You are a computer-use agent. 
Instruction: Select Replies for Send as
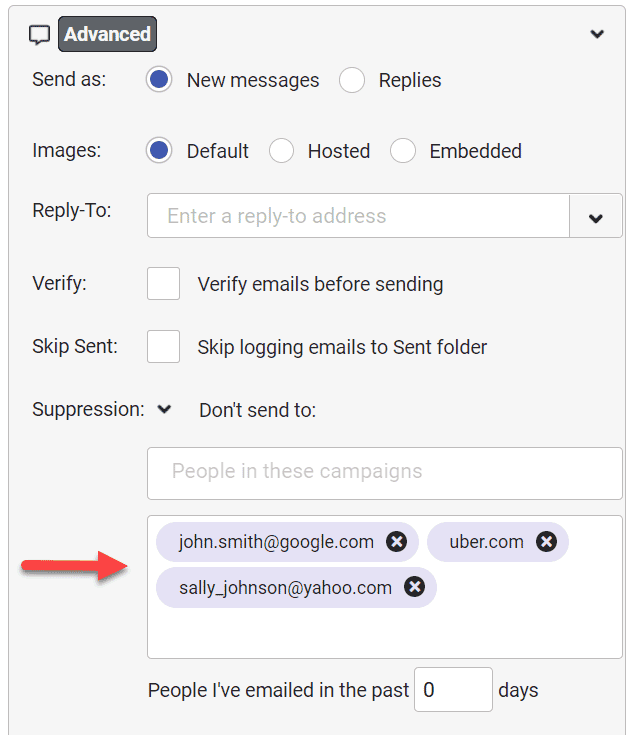[x=352, y=81]
